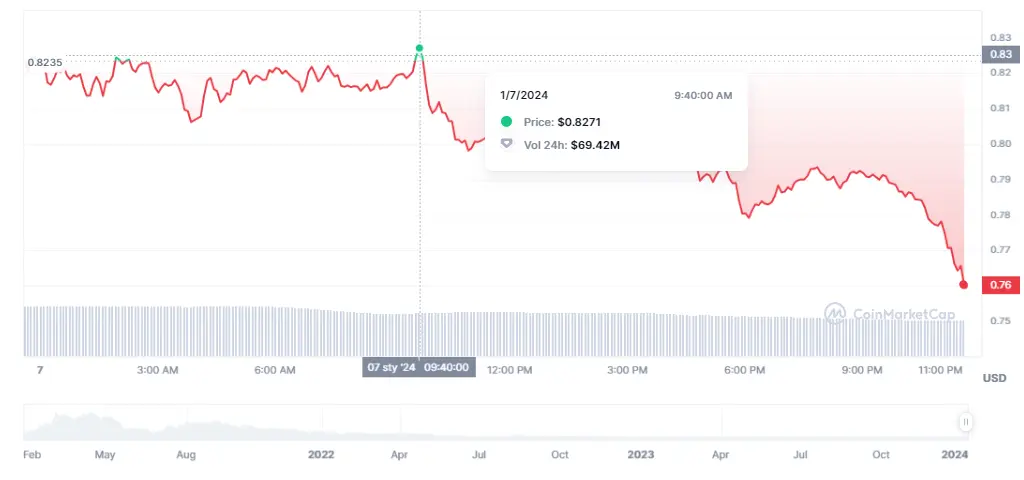Viewport: 1024px width, 480px height.
Task: Click the green peak price marker dot
Action: click(420, 48)
